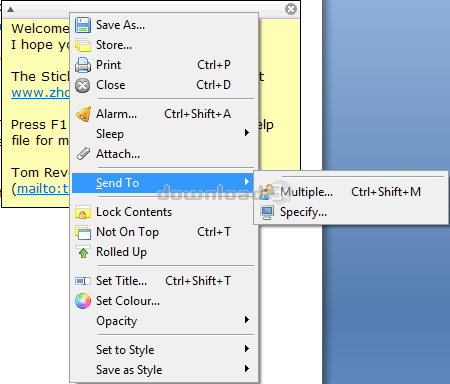Select the Send To menu entry
450x384 pixels.
[163, 183]
